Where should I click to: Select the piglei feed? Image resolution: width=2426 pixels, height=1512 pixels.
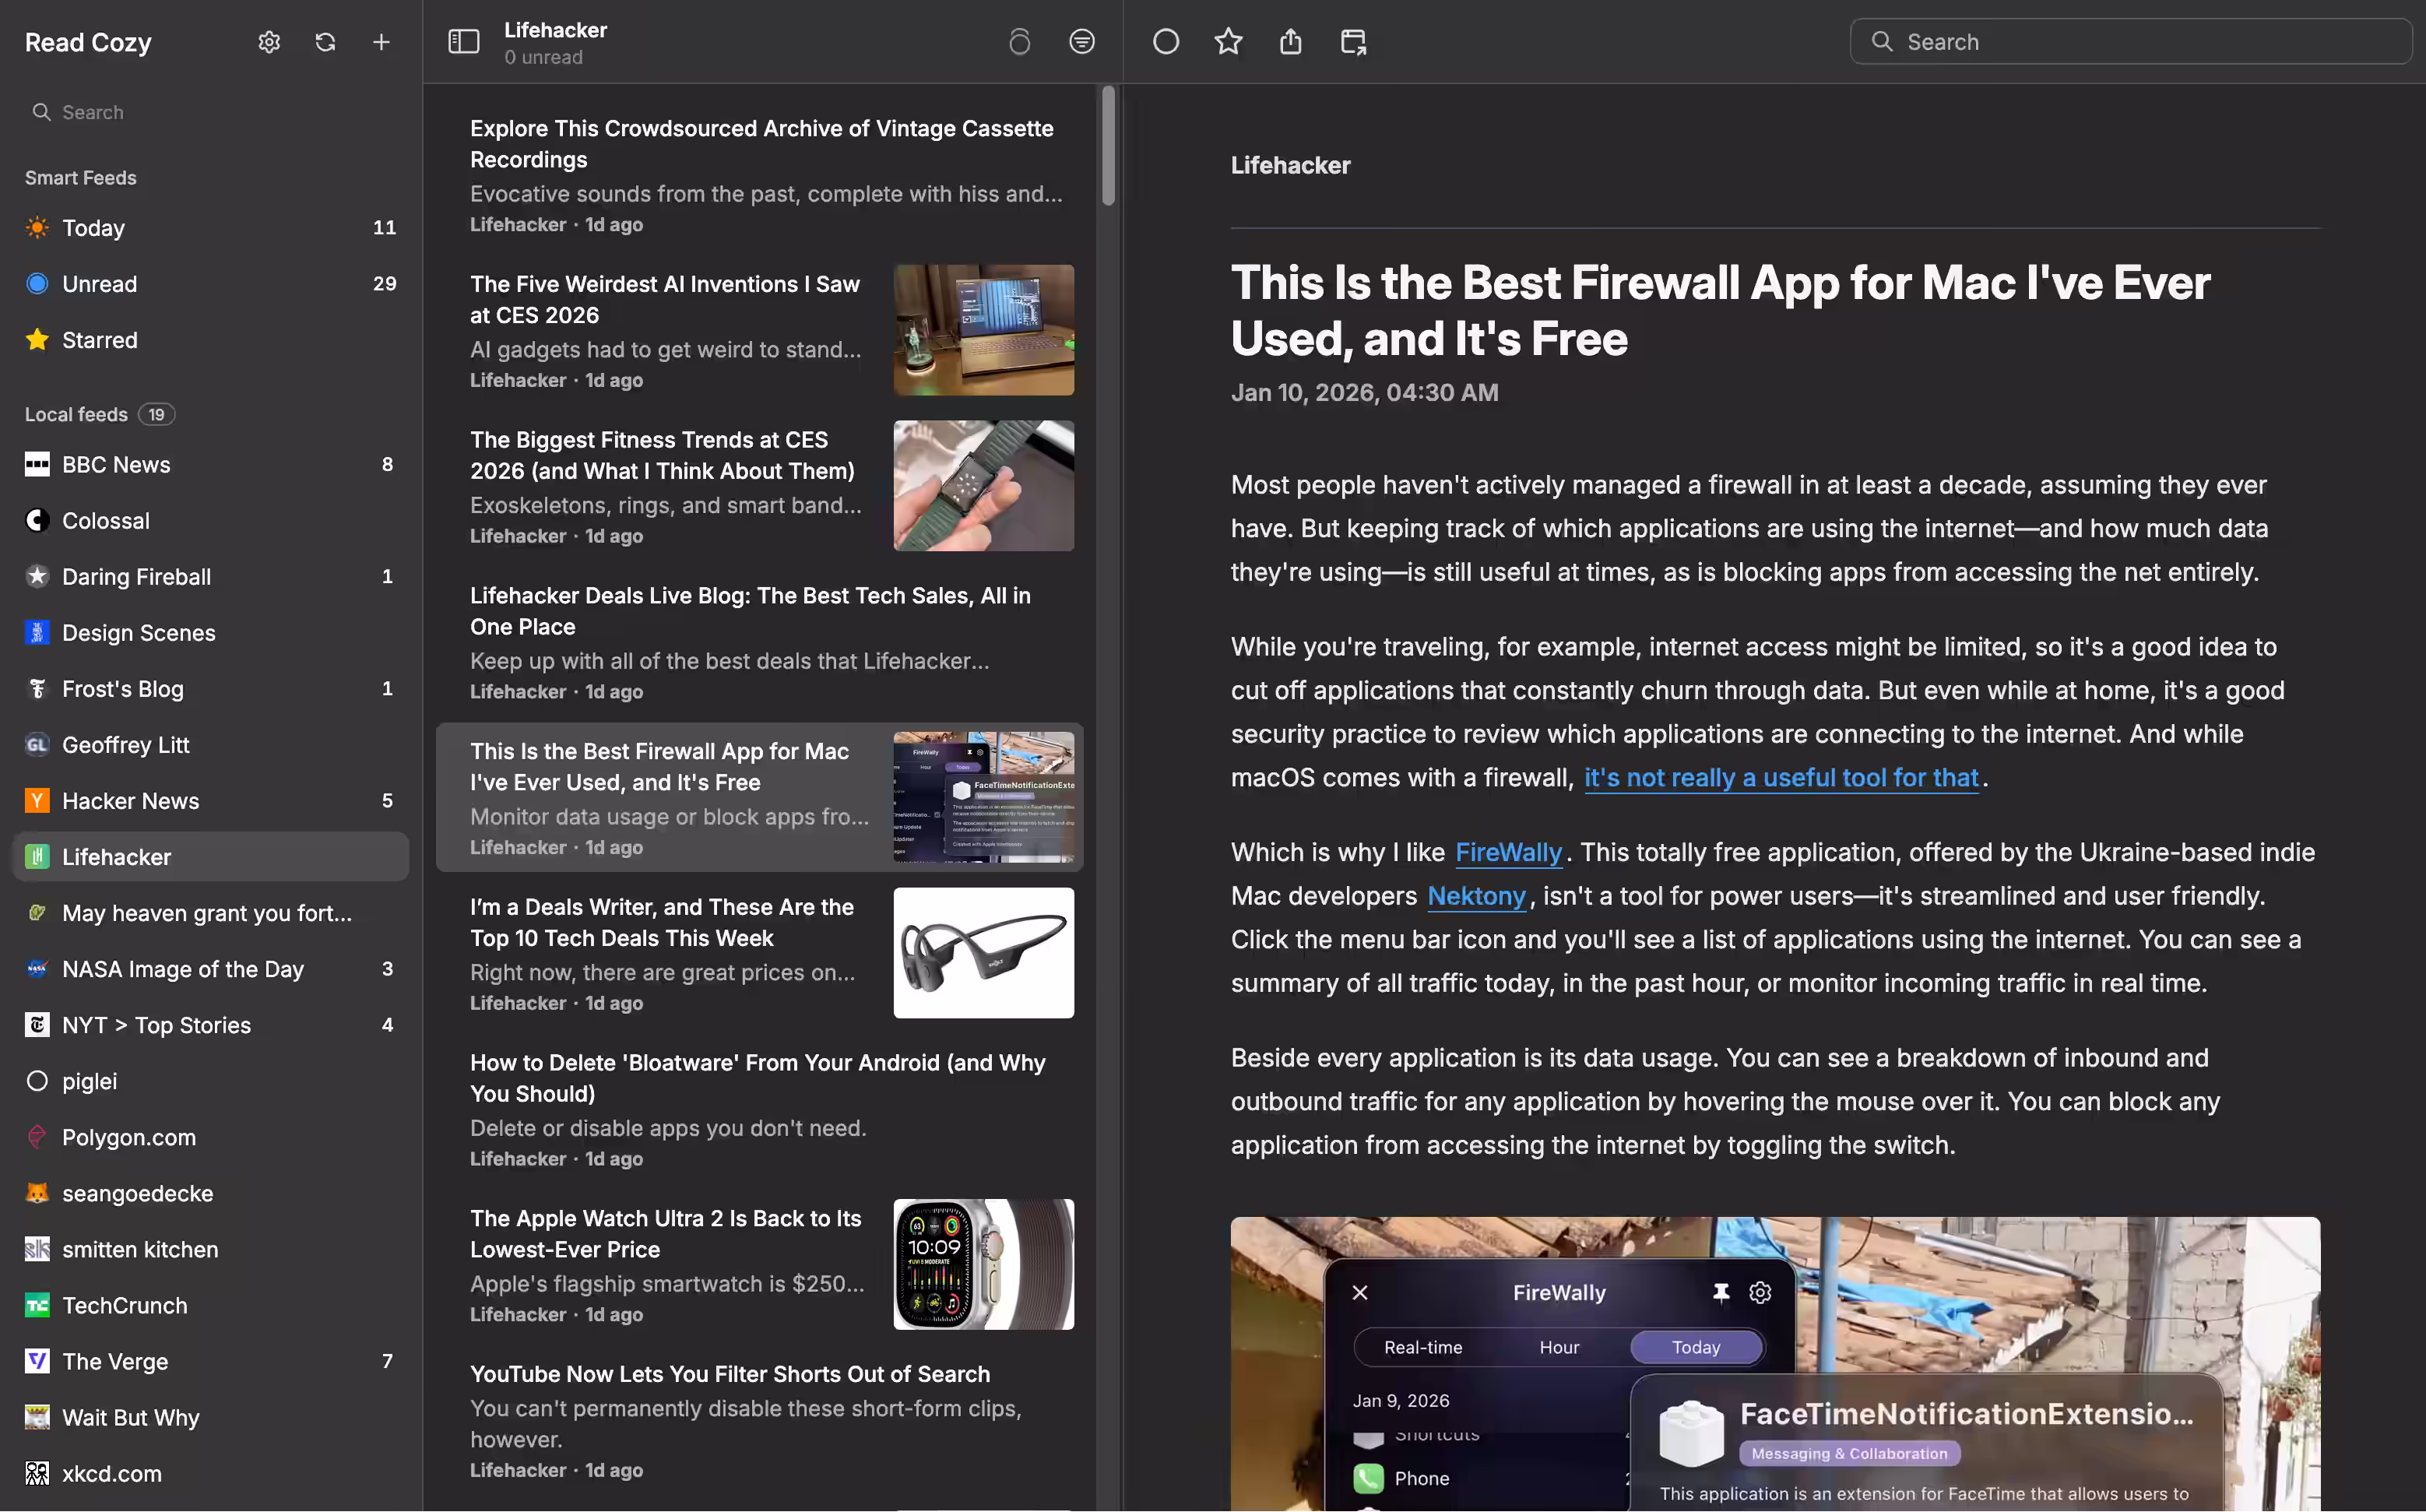pos(210,1081)
